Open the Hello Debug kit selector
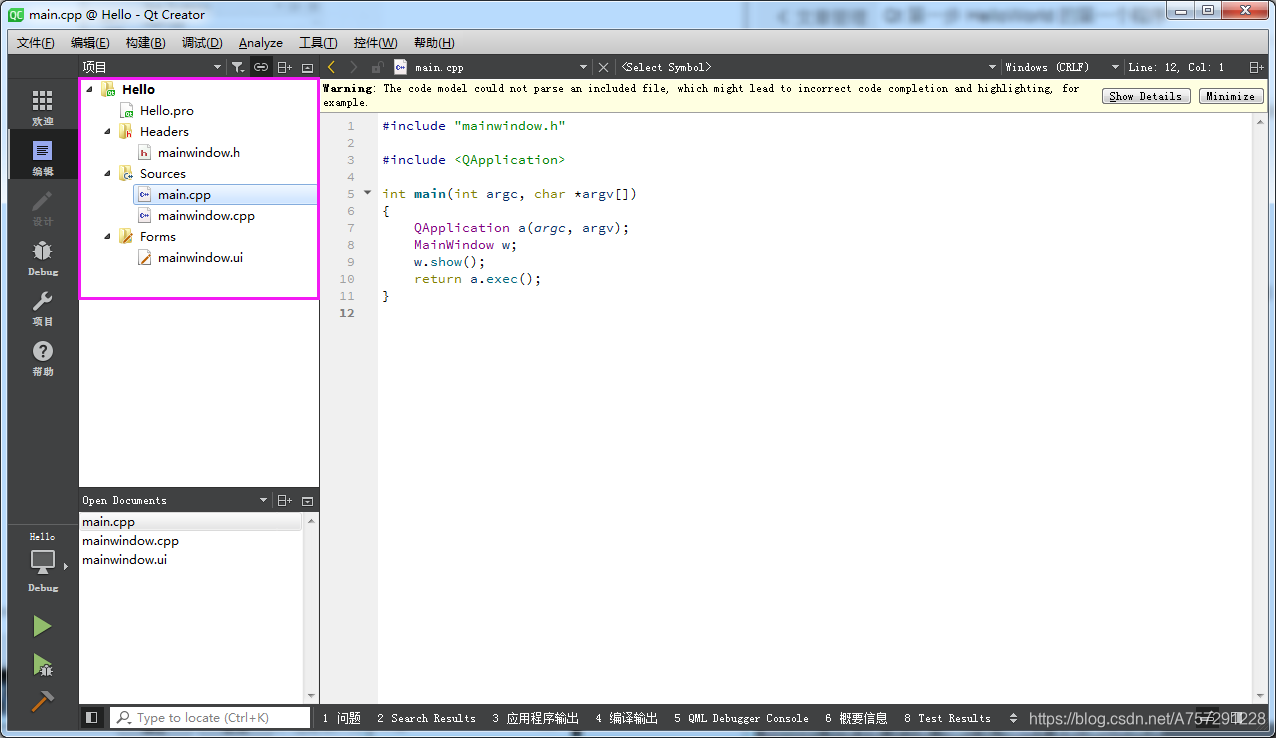 [x=42, y=562]
